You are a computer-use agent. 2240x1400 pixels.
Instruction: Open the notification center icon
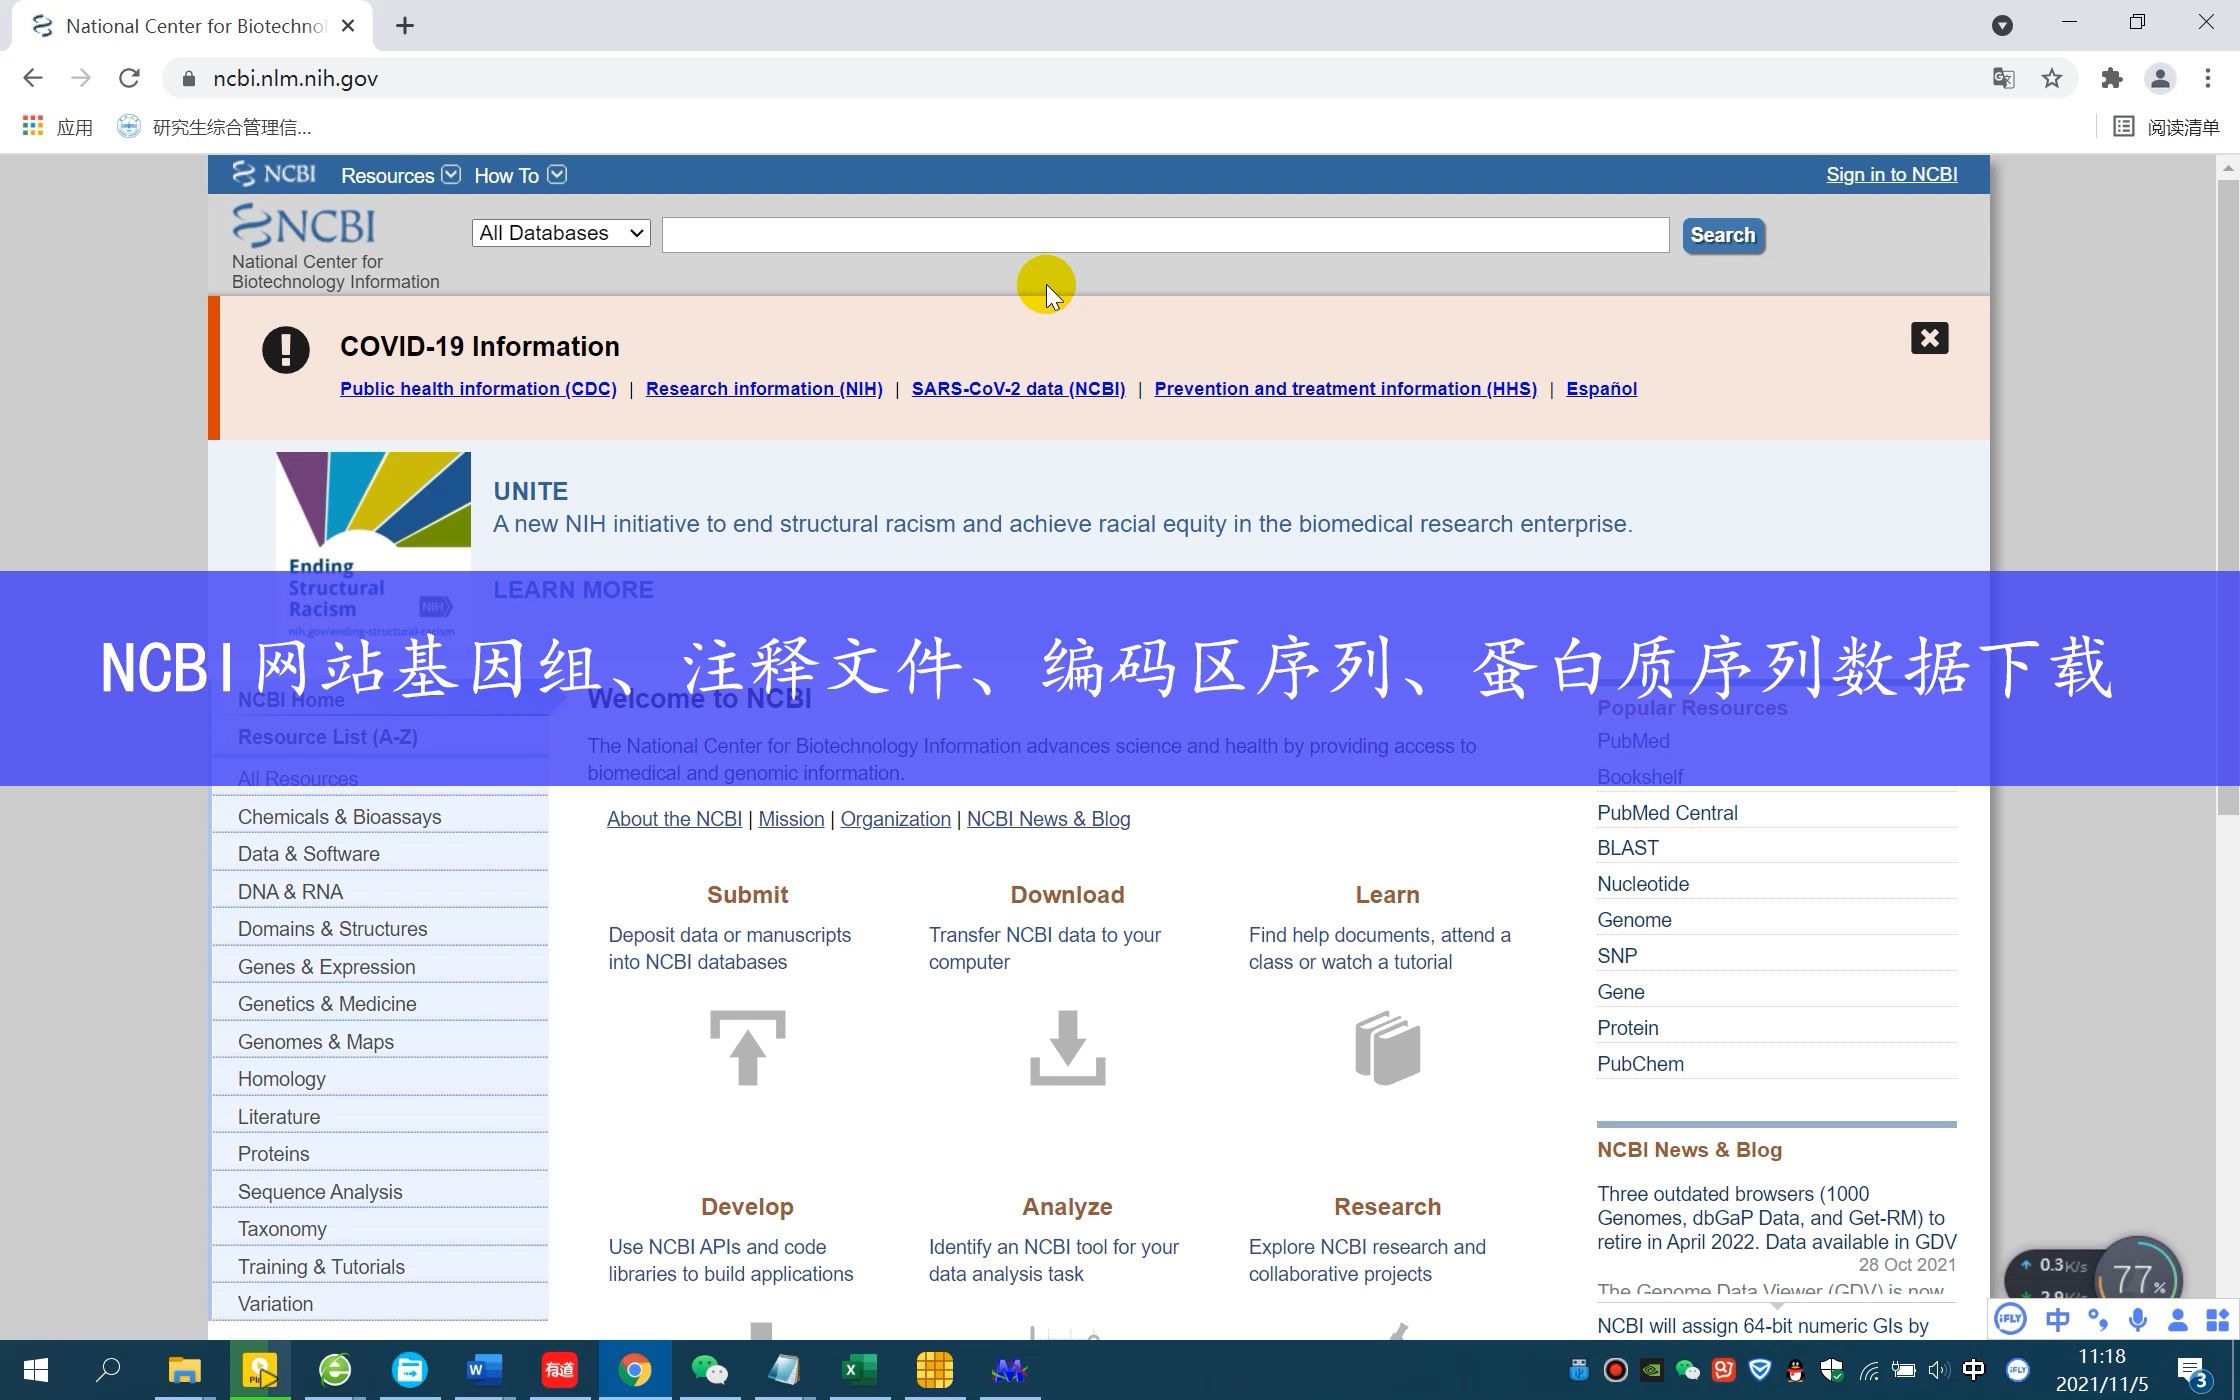pyautogui.click(x=2193, y=1371)
